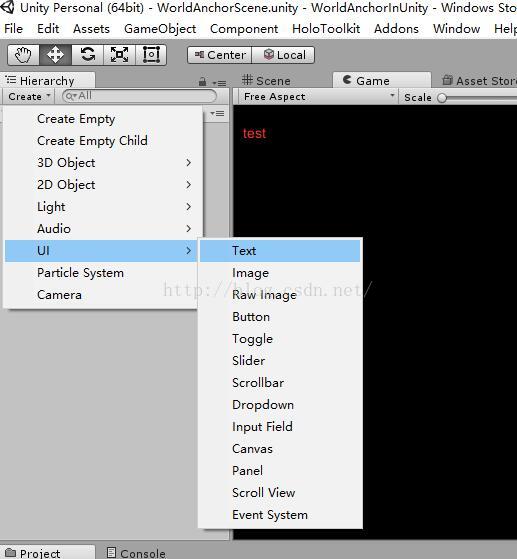The width and height of the screenshot is (517, 559).
Task: Open the Edit menu
Action: point(48,29)
